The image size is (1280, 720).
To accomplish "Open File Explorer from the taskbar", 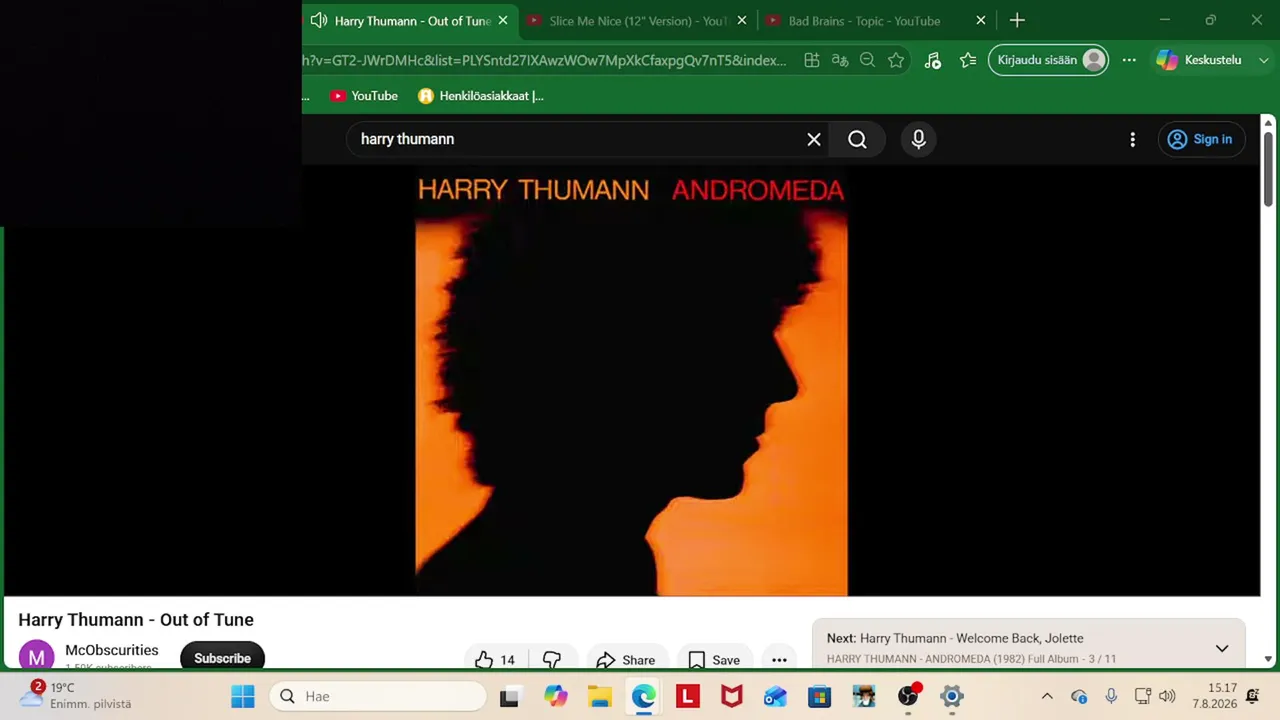I will tap(600, 696).
